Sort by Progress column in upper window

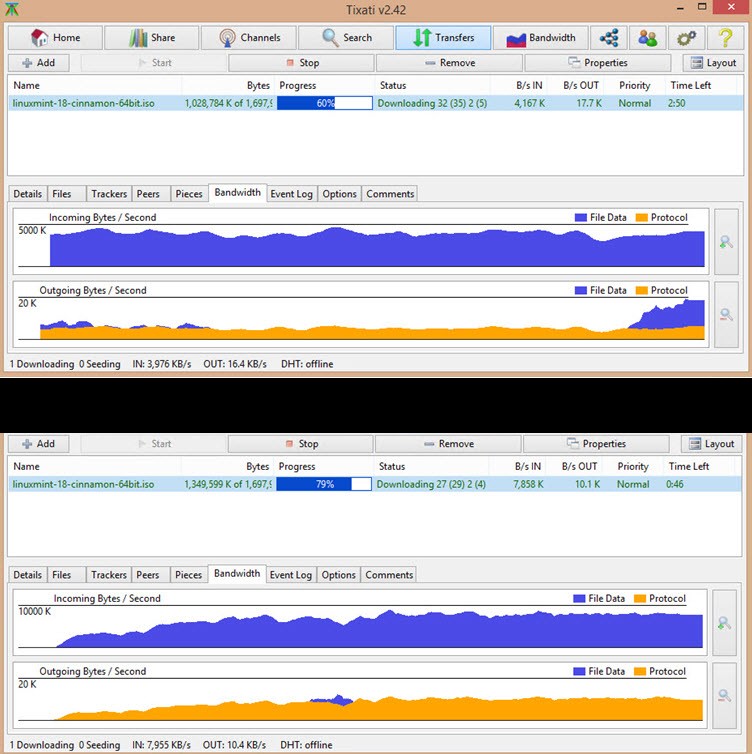tap(325, 85)
